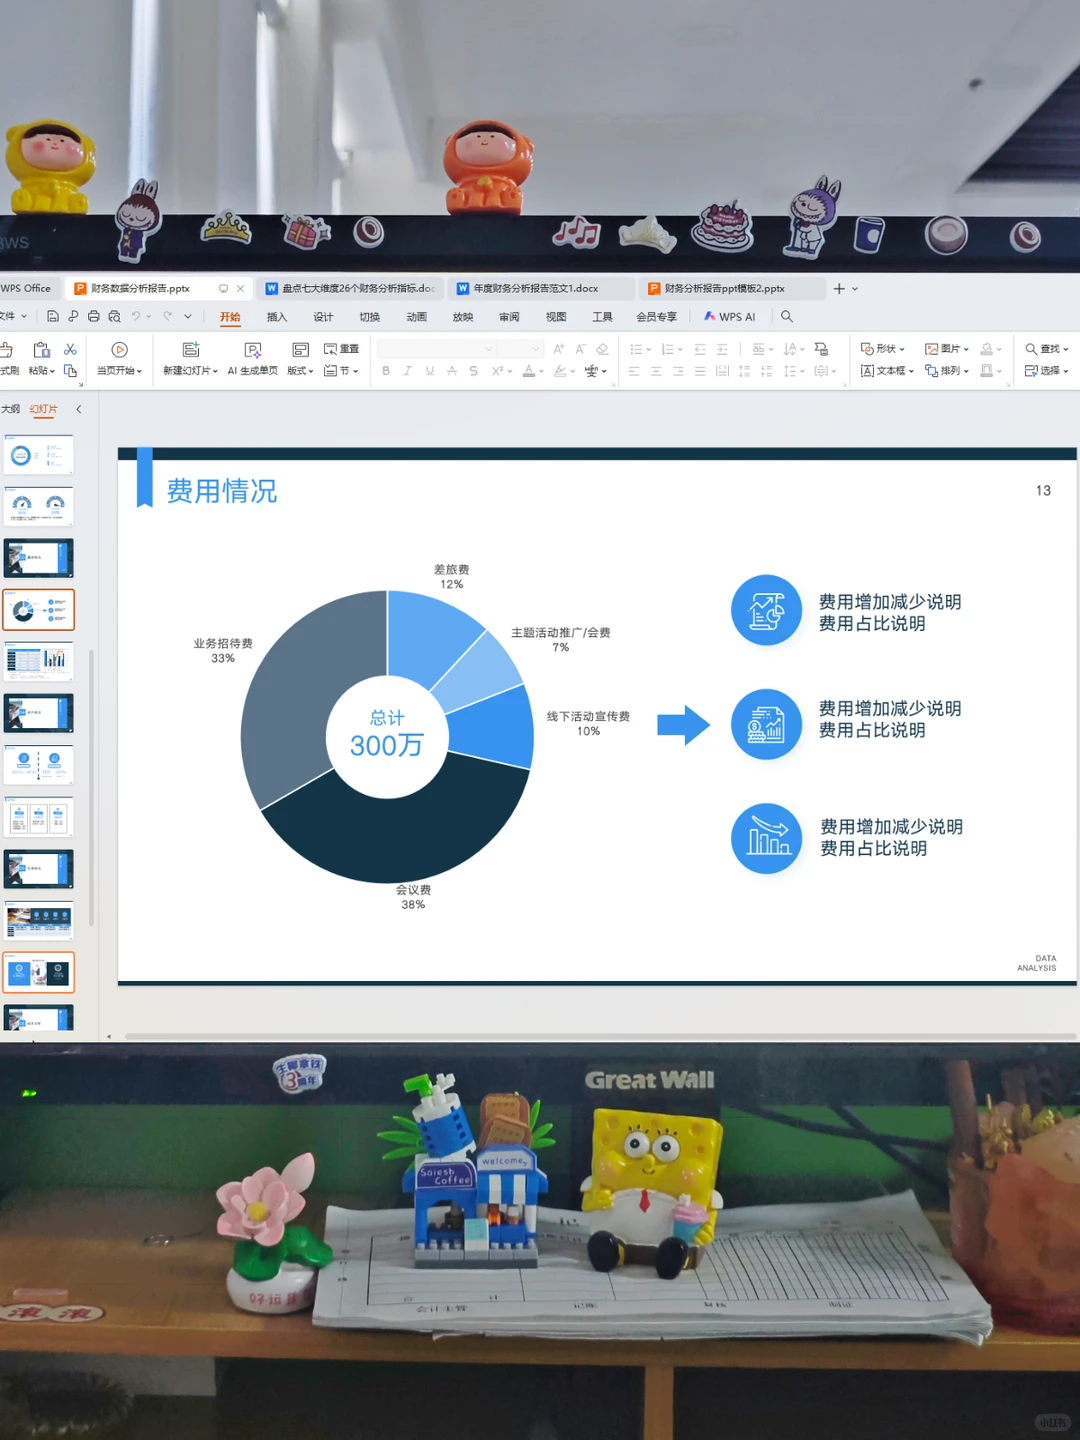
Task: Click the plus new tab button
Action: point(839,288)
